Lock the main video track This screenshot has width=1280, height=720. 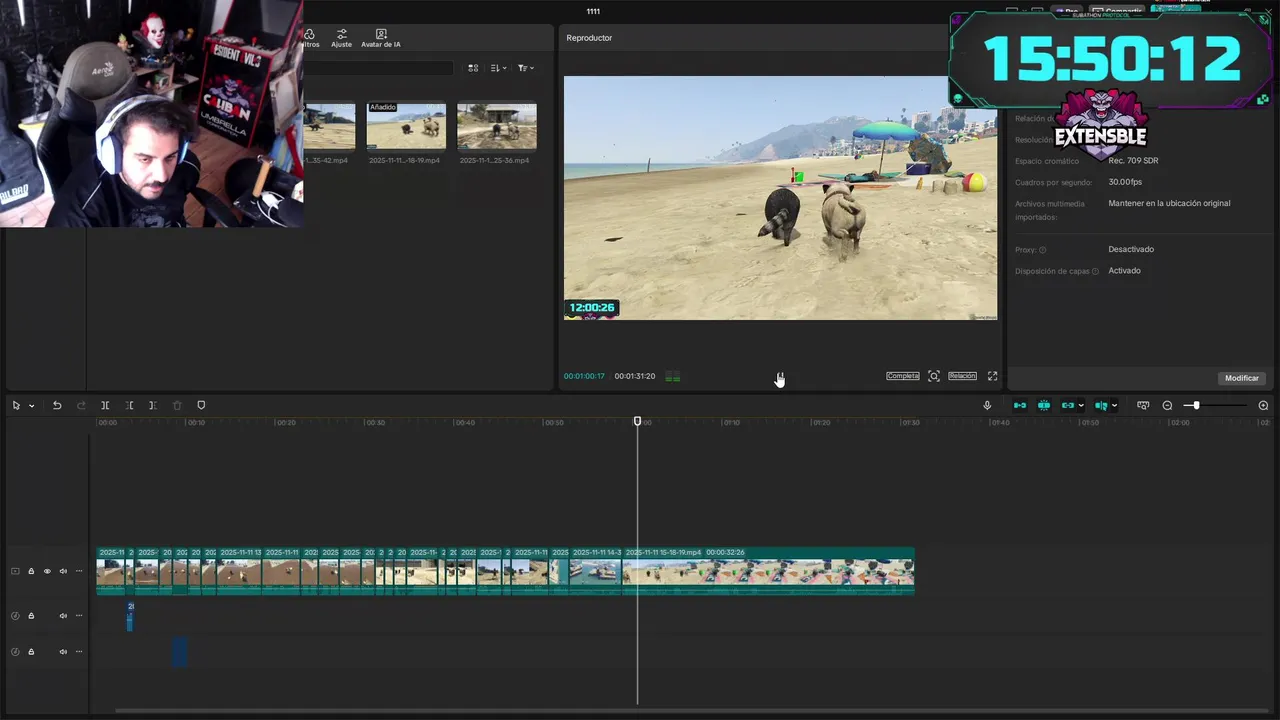[x=31, y=571]
